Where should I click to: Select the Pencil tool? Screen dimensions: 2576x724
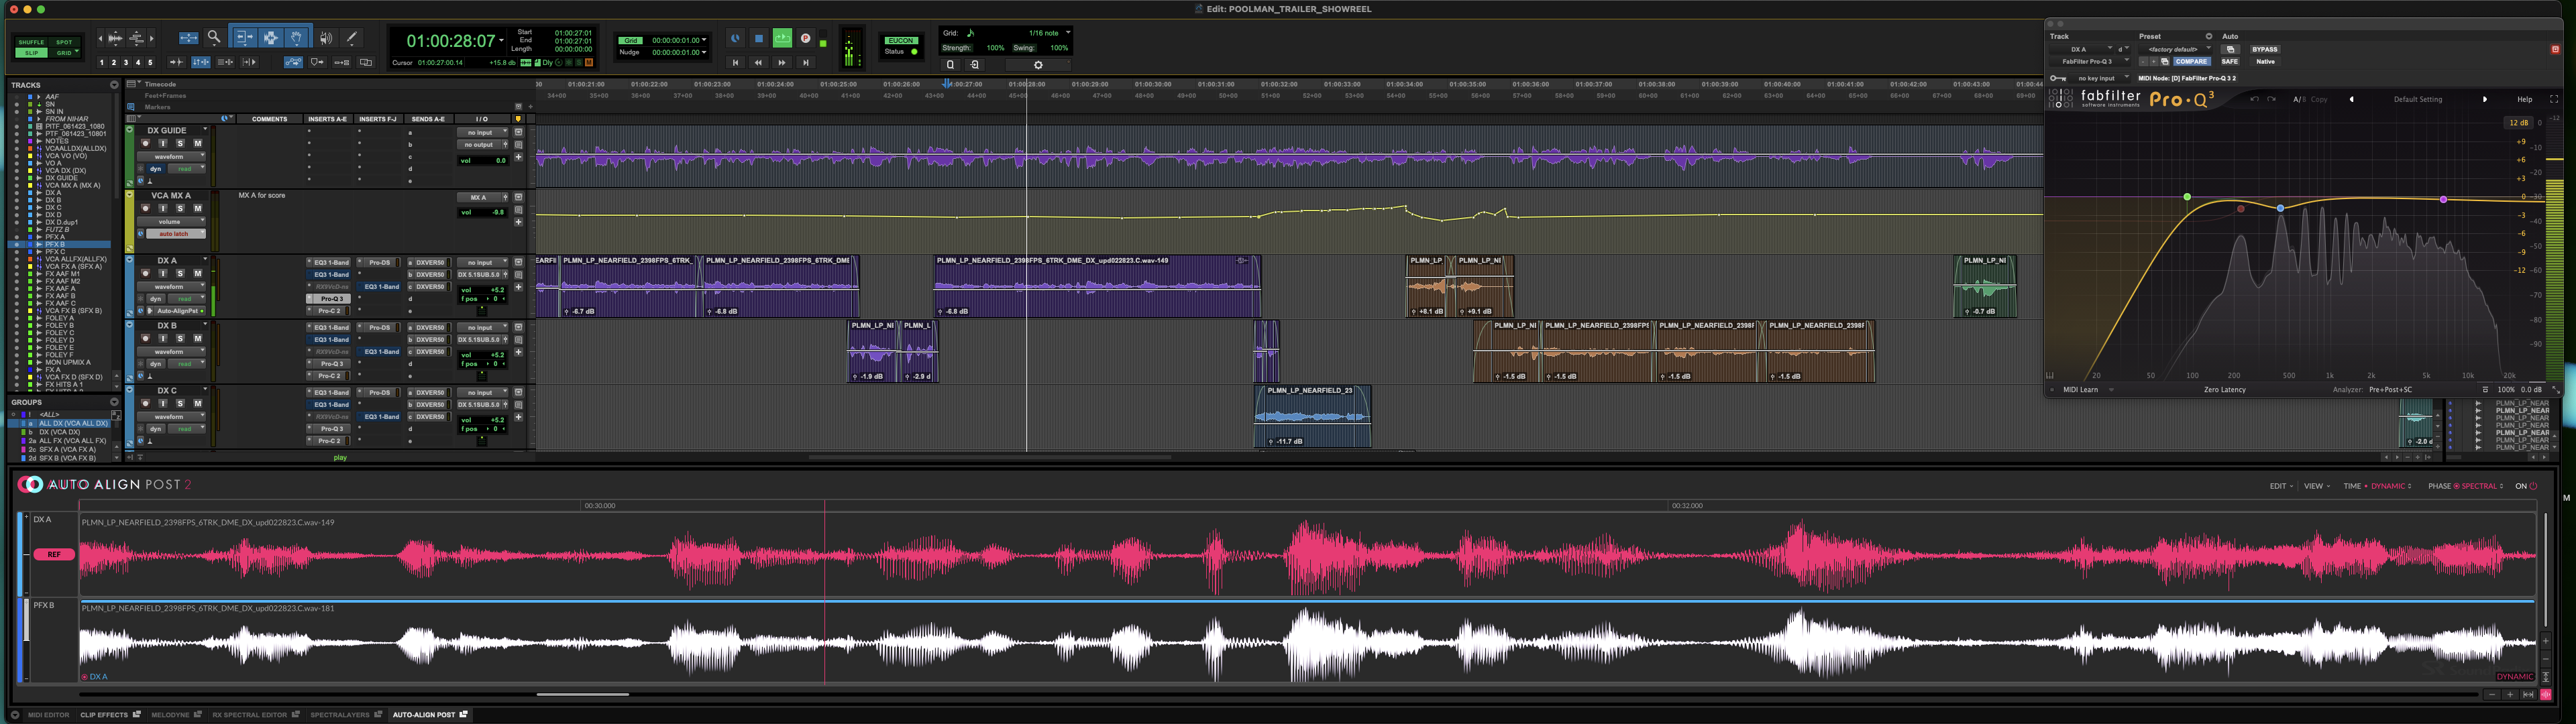click(352, 38)
